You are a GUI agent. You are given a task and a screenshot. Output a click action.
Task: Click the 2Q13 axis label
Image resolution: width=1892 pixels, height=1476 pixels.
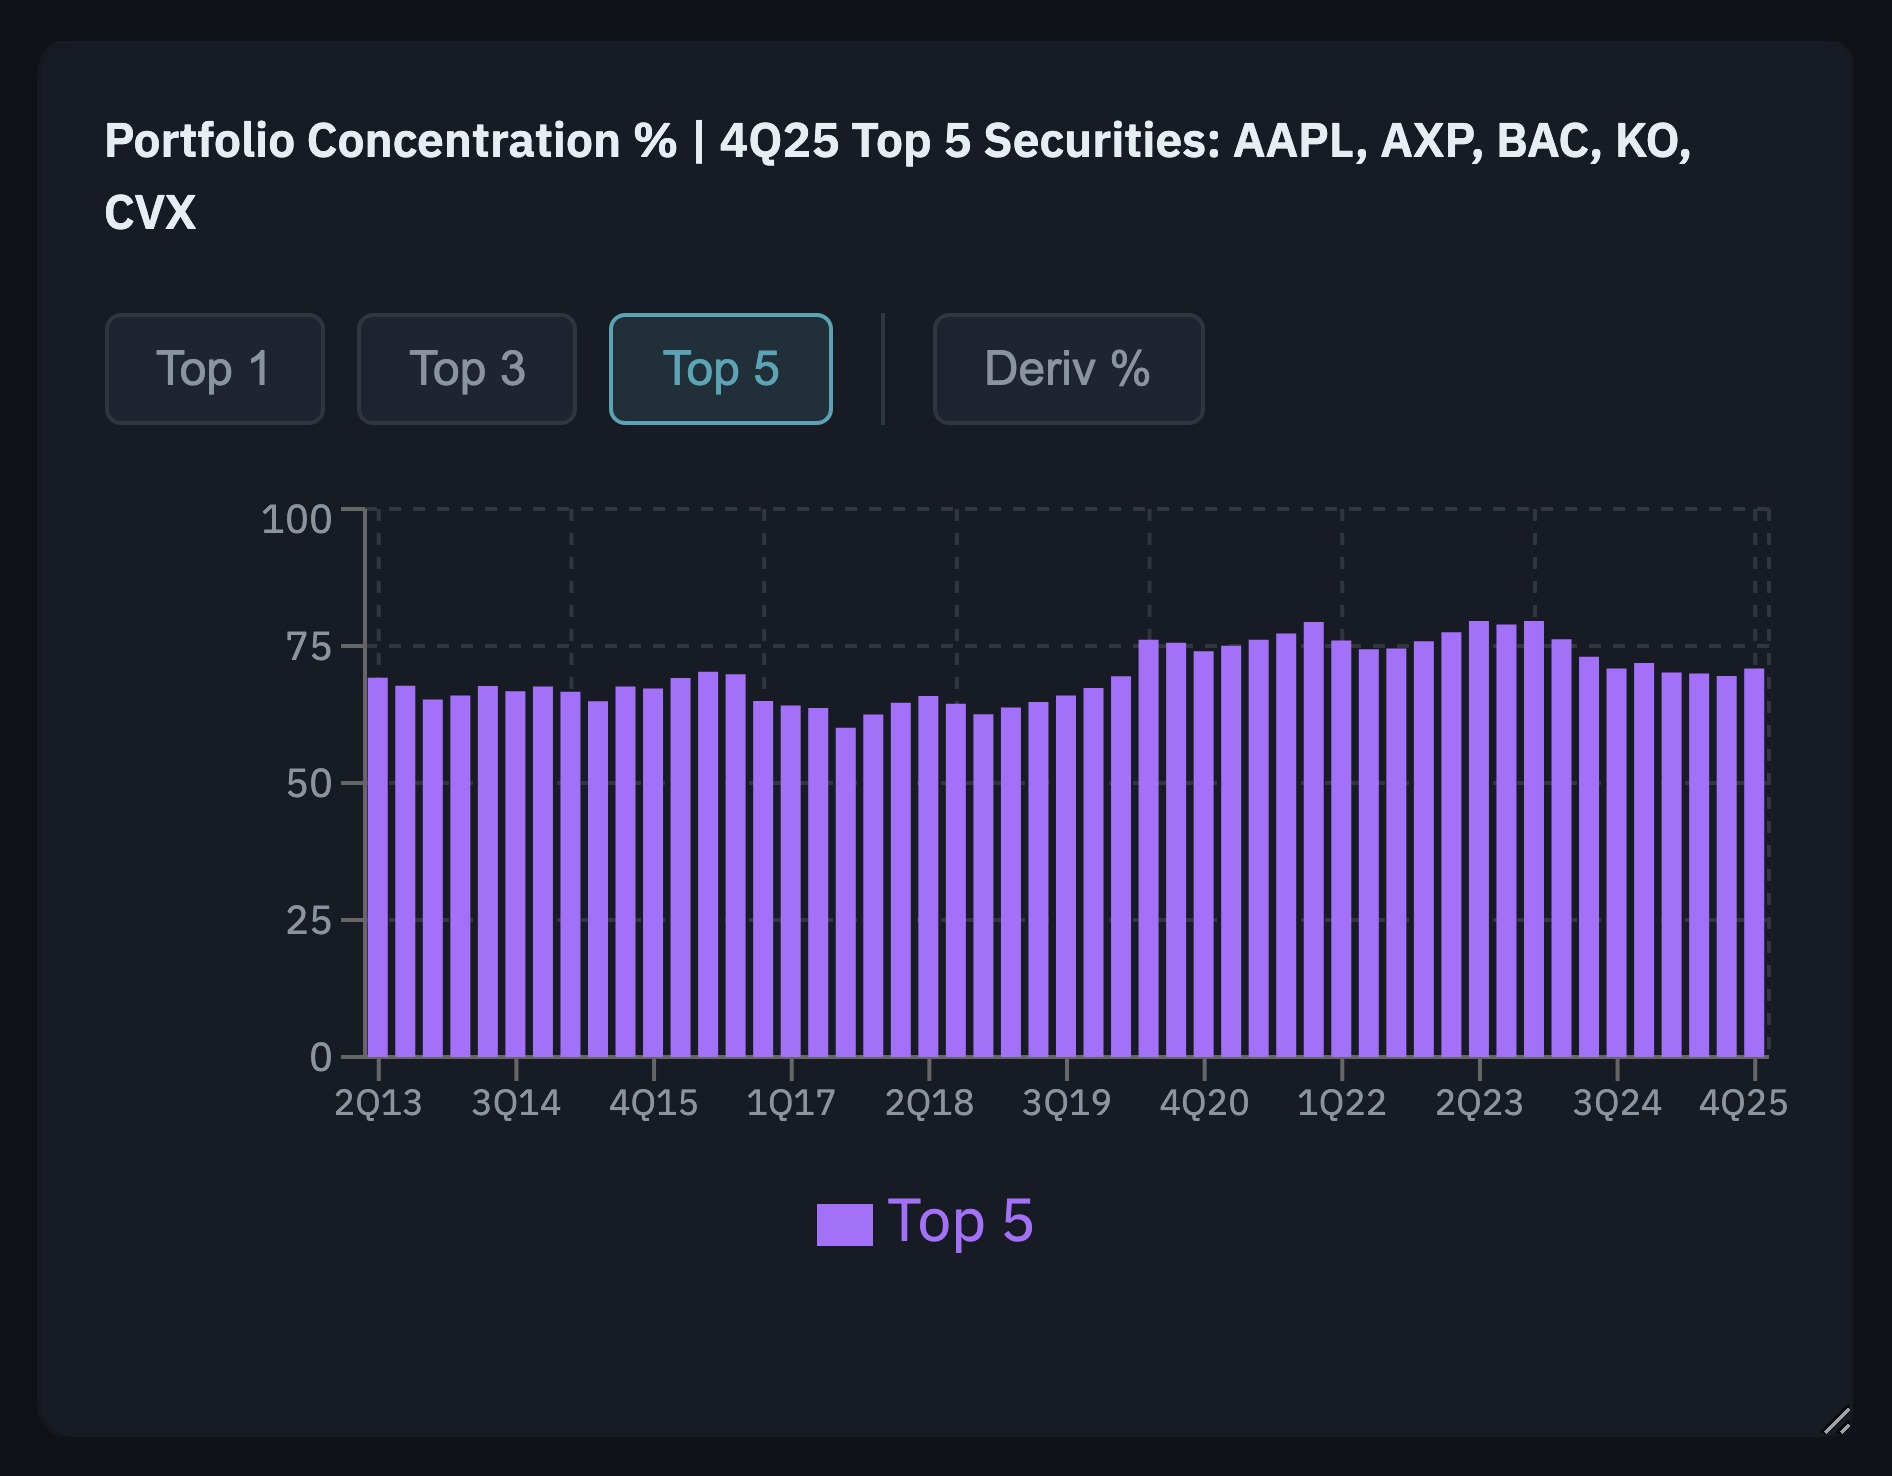pyautogui.click(x=378, y=1103)
